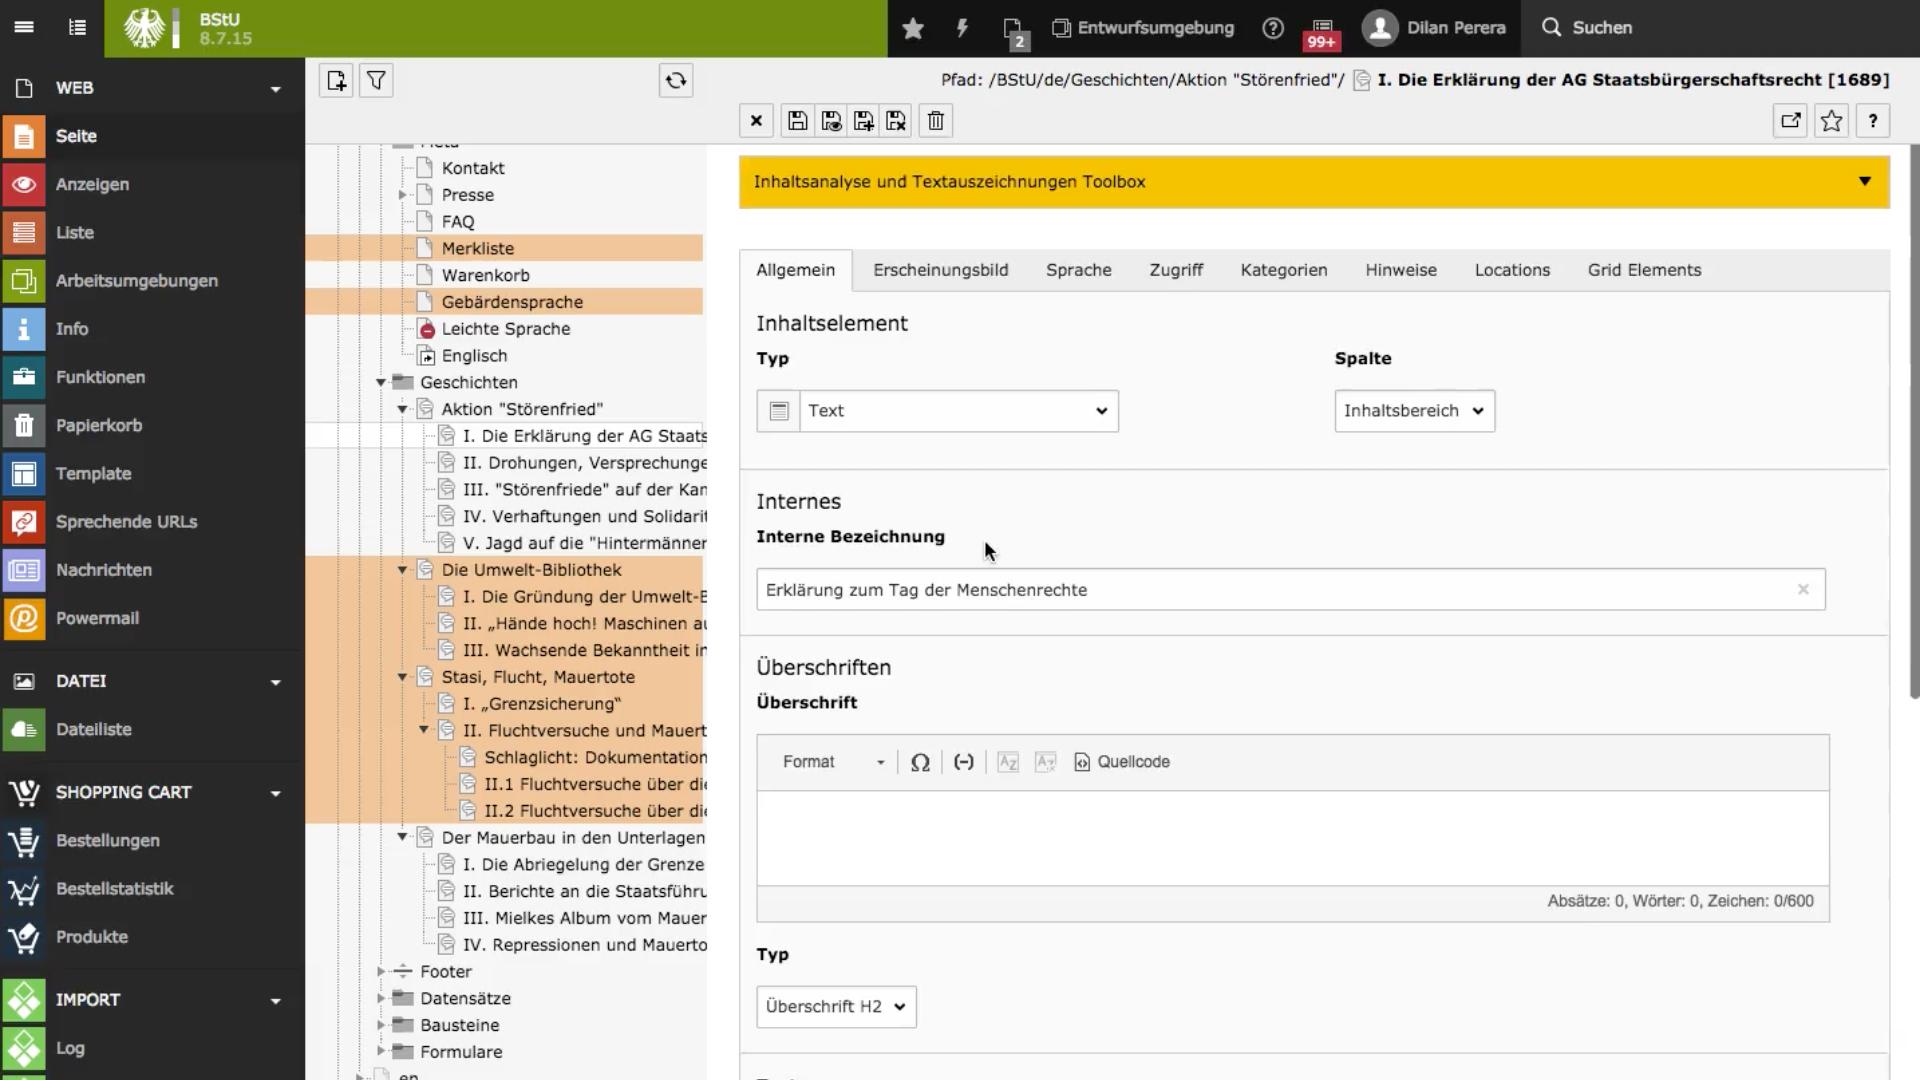Bookmark this record with the star

tap(1832, 121)
